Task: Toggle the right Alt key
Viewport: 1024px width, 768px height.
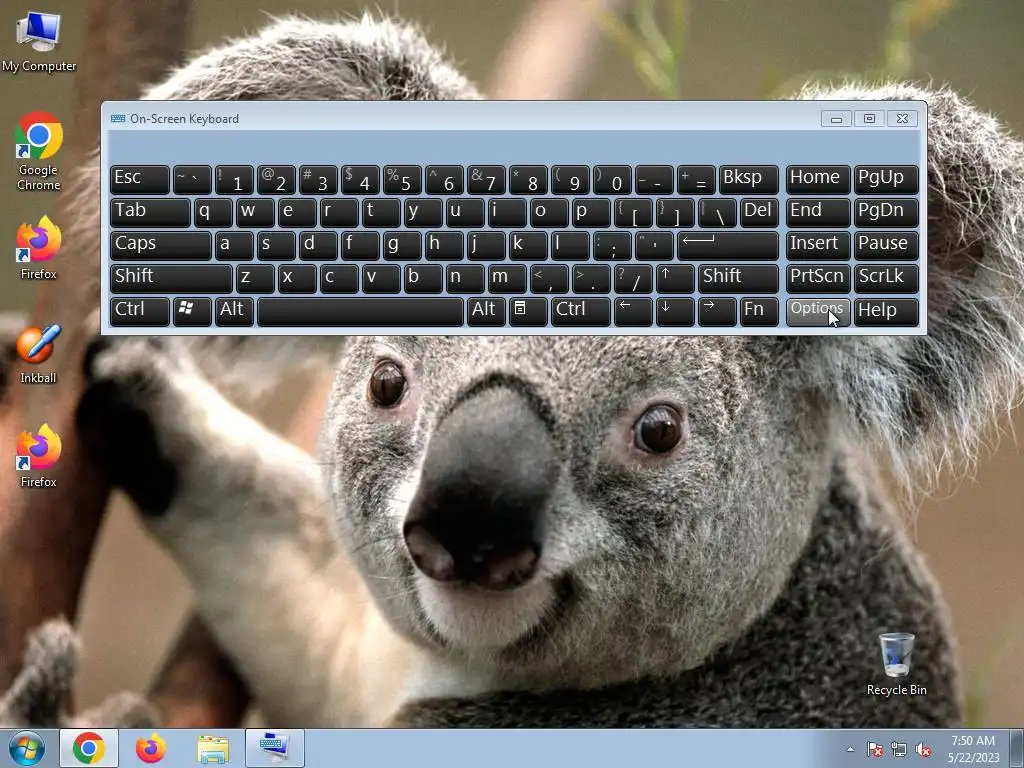Action: (486, 312)
